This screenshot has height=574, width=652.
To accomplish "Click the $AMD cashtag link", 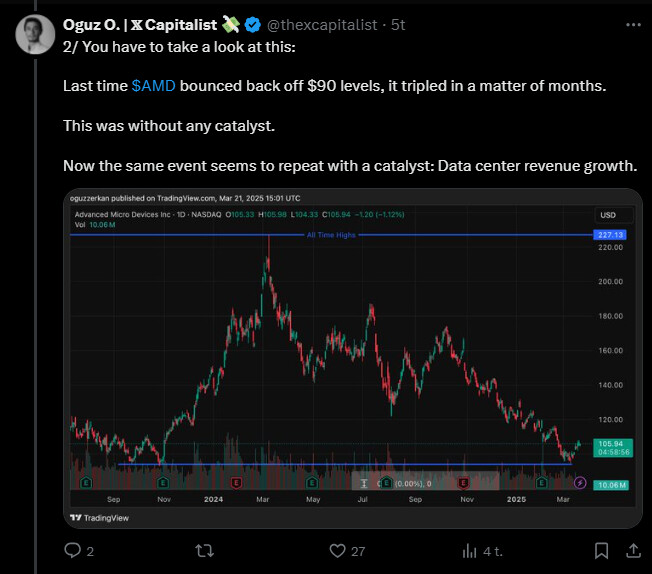I will [x=153, y=86].
